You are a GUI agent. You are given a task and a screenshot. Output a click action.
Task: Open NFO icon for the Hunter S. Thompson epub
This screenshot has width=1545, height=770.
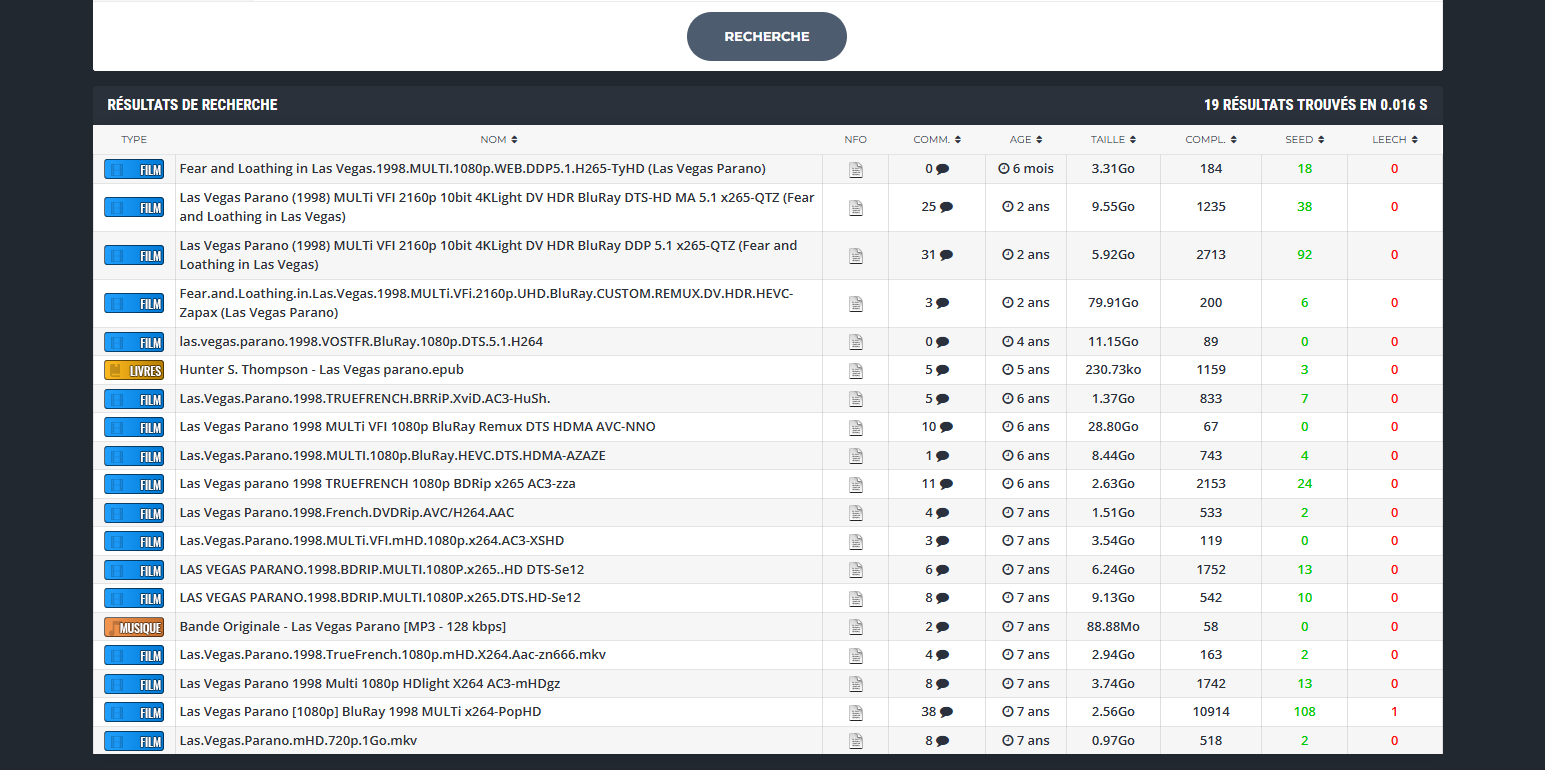(x=855, y=371)
